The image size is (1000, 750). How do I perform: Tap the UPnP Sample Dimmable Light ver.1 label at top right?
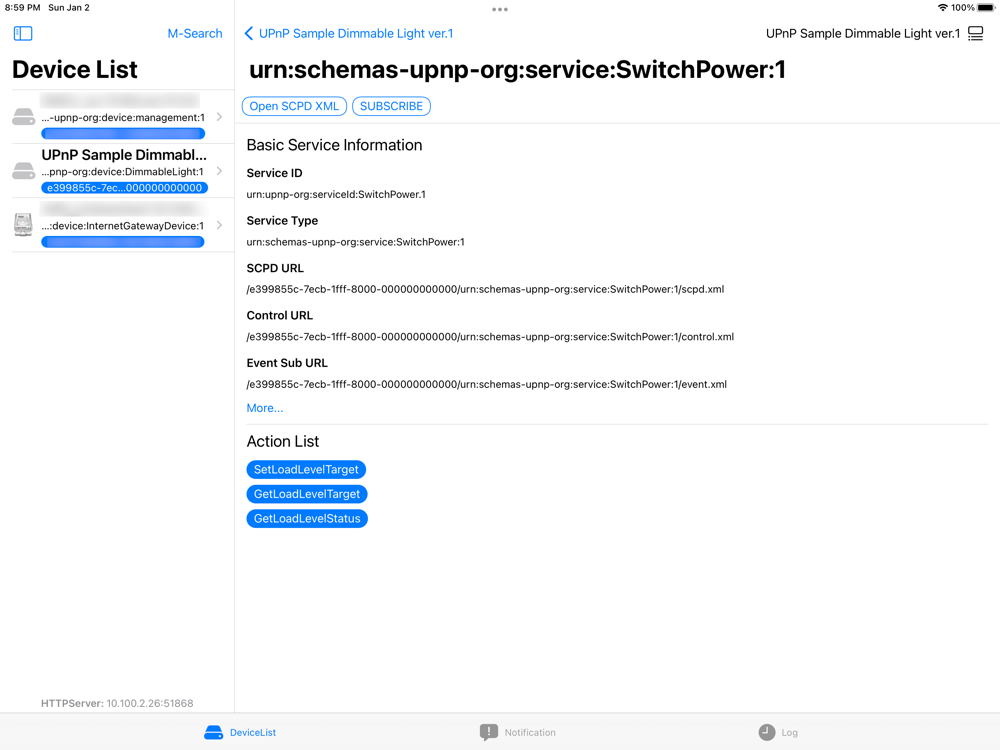coord(863,33)
